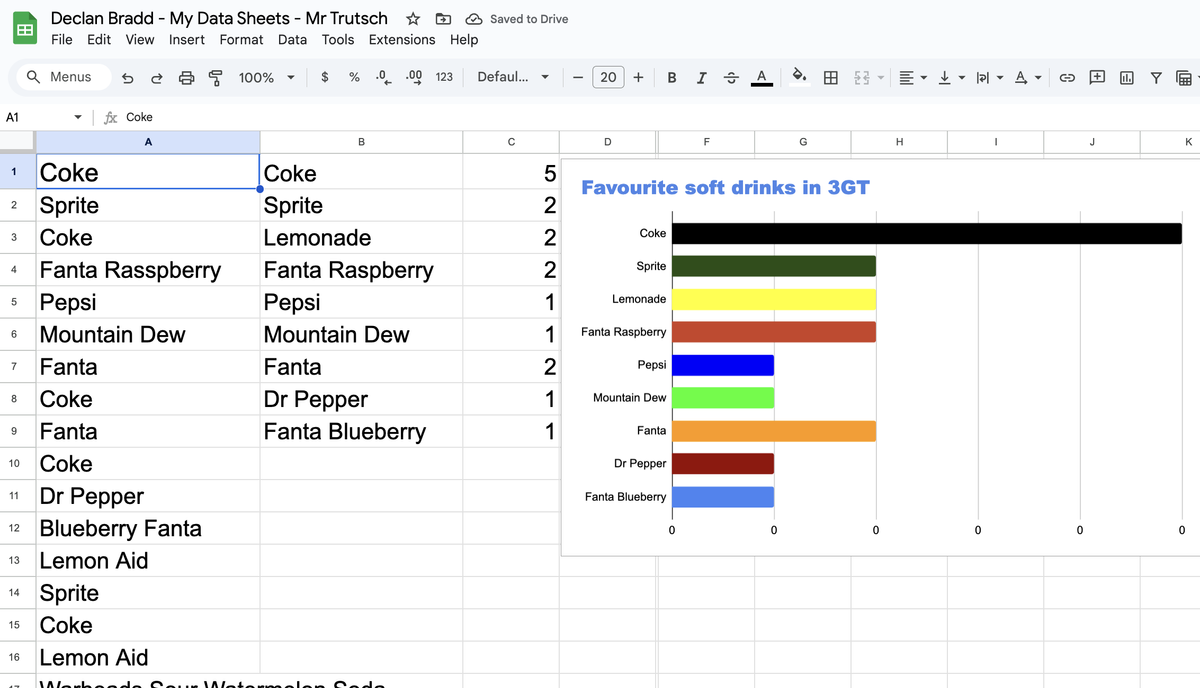Insert a comment

pyautogui.click(x=1097, y=77)
